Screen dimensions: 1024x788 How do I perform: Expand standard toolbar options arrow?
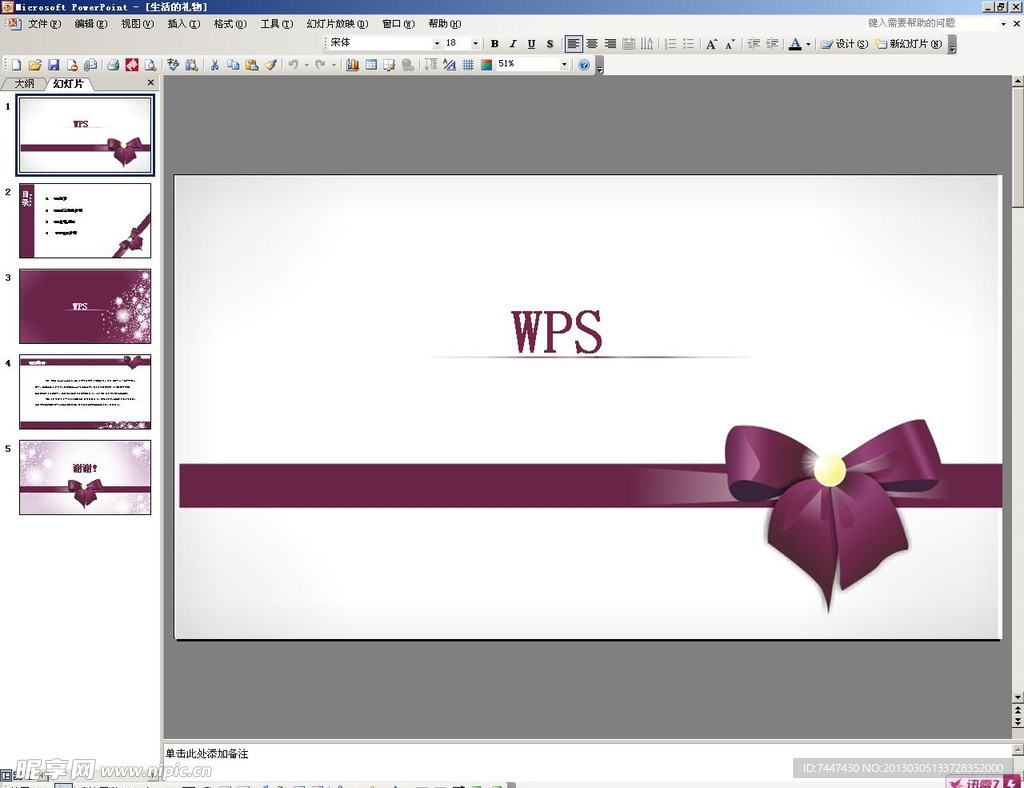point(600,66)
